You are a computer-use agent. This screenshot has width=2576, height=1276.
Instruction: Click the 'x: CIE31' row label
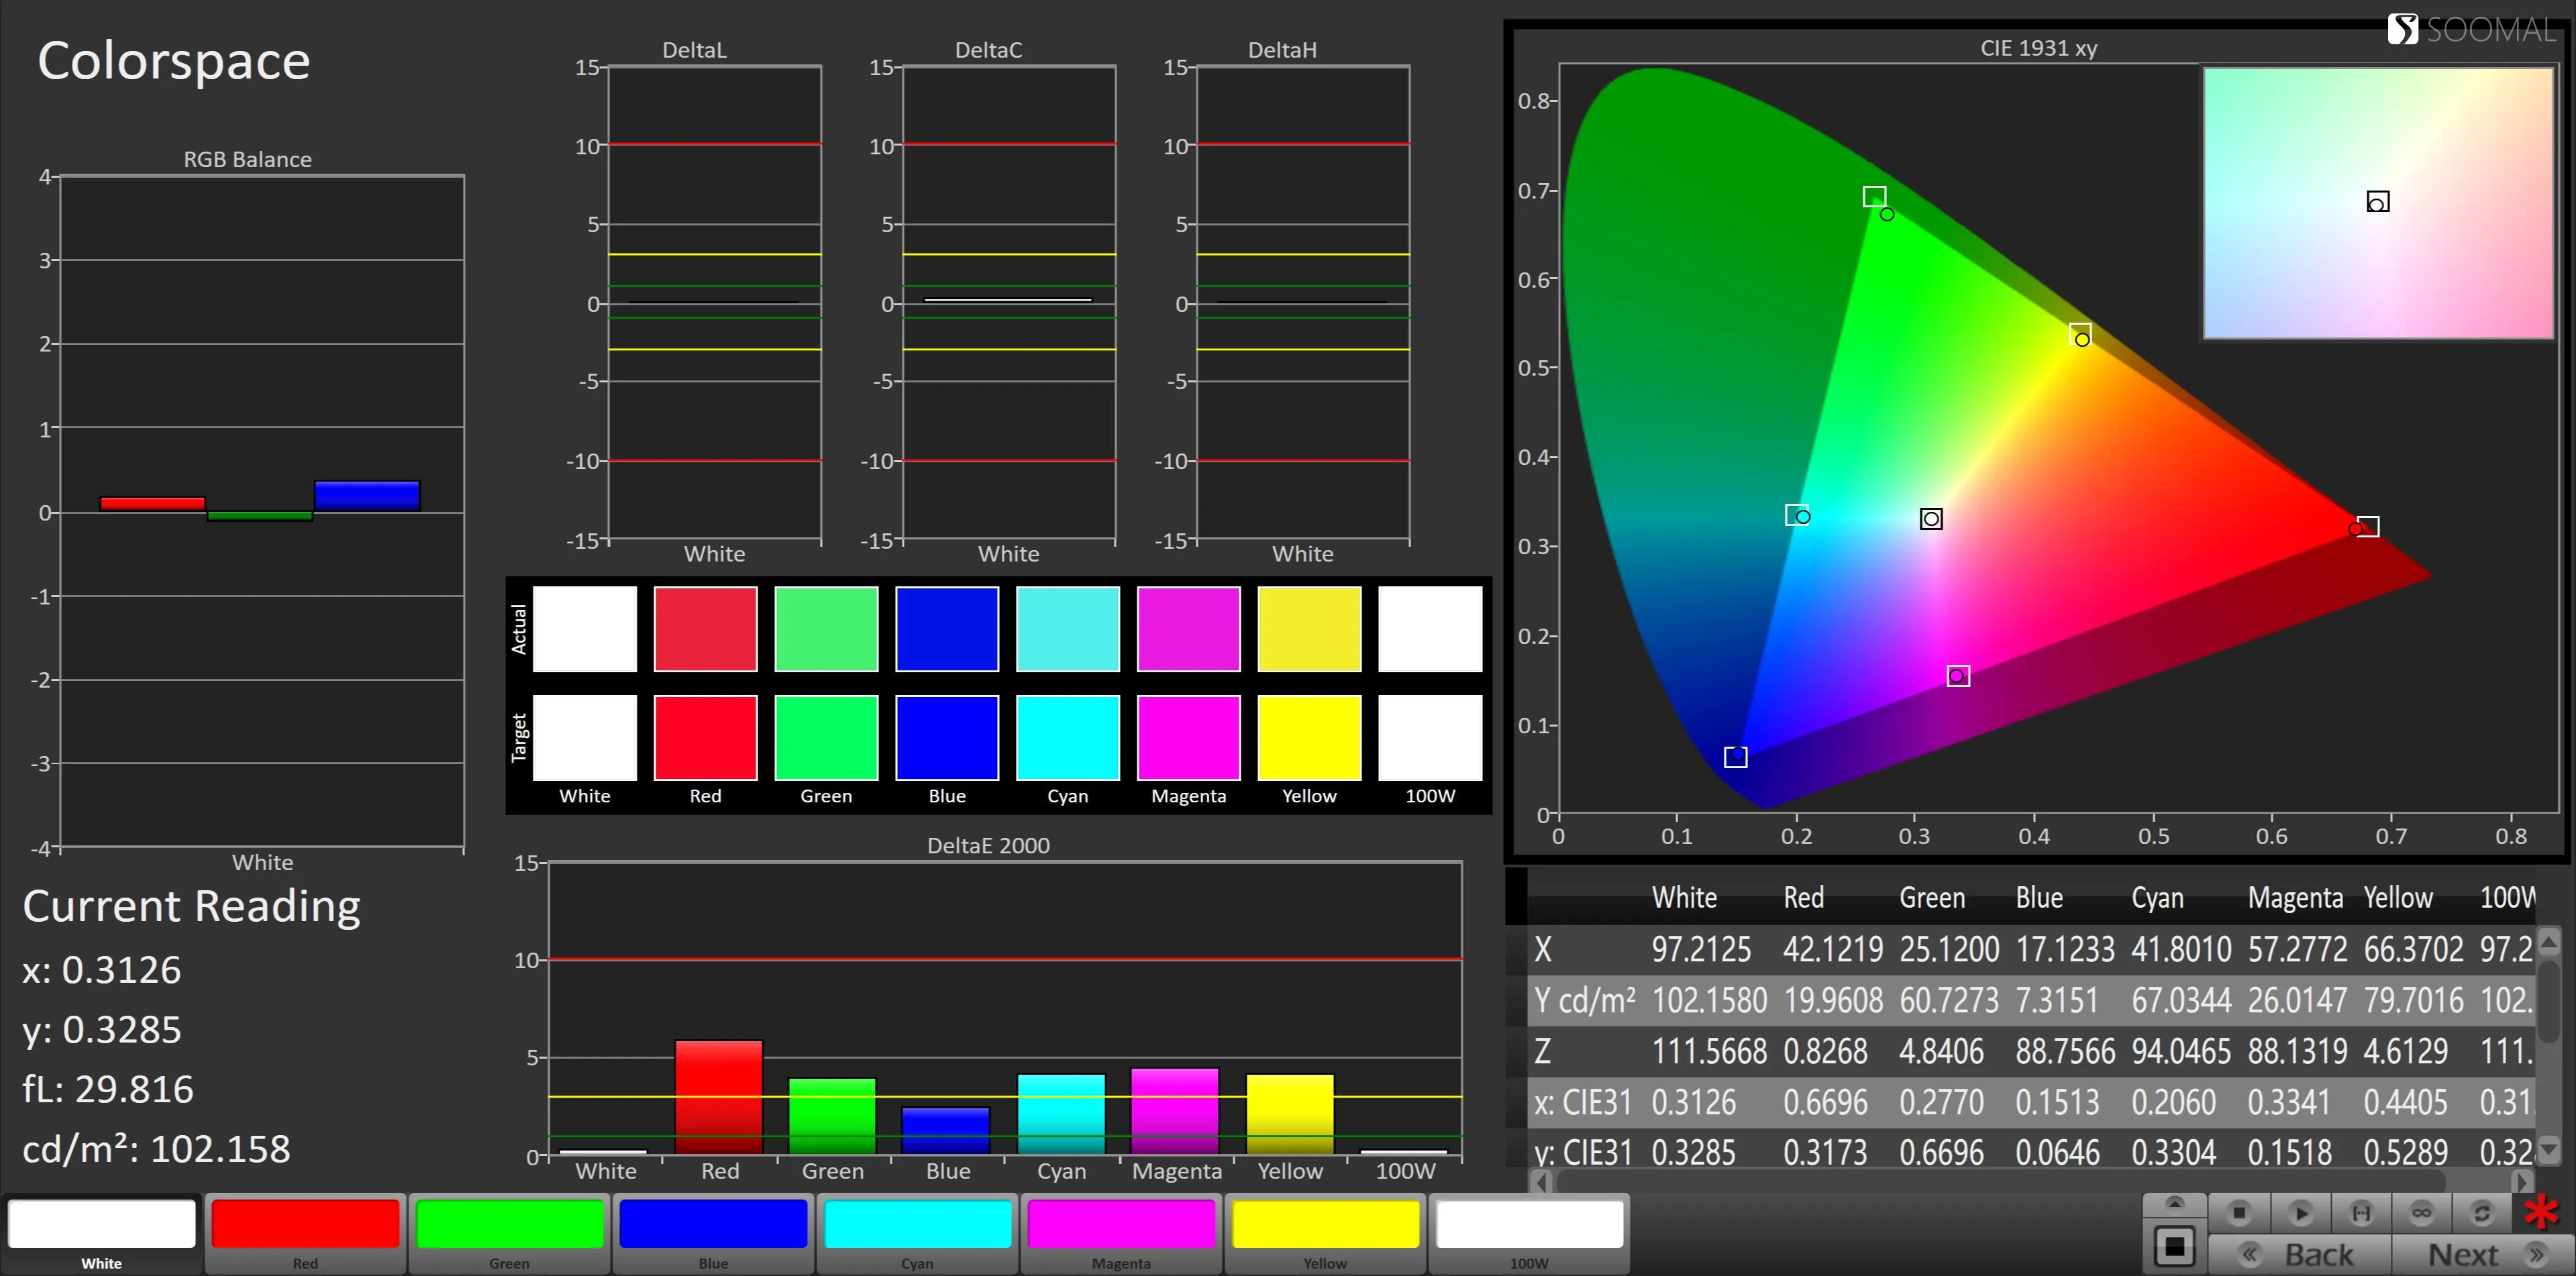pyautogui.click(x=1583, y=1102)
